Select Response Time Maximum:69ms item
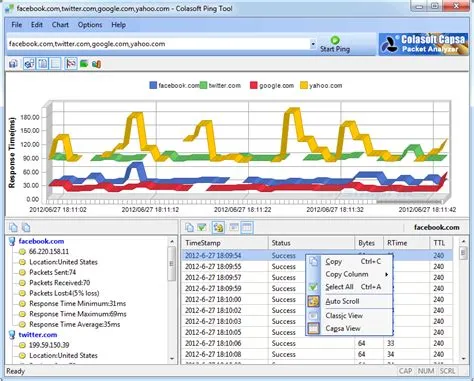The height and width of the screenshot is (381, 474). coord(78,314)
